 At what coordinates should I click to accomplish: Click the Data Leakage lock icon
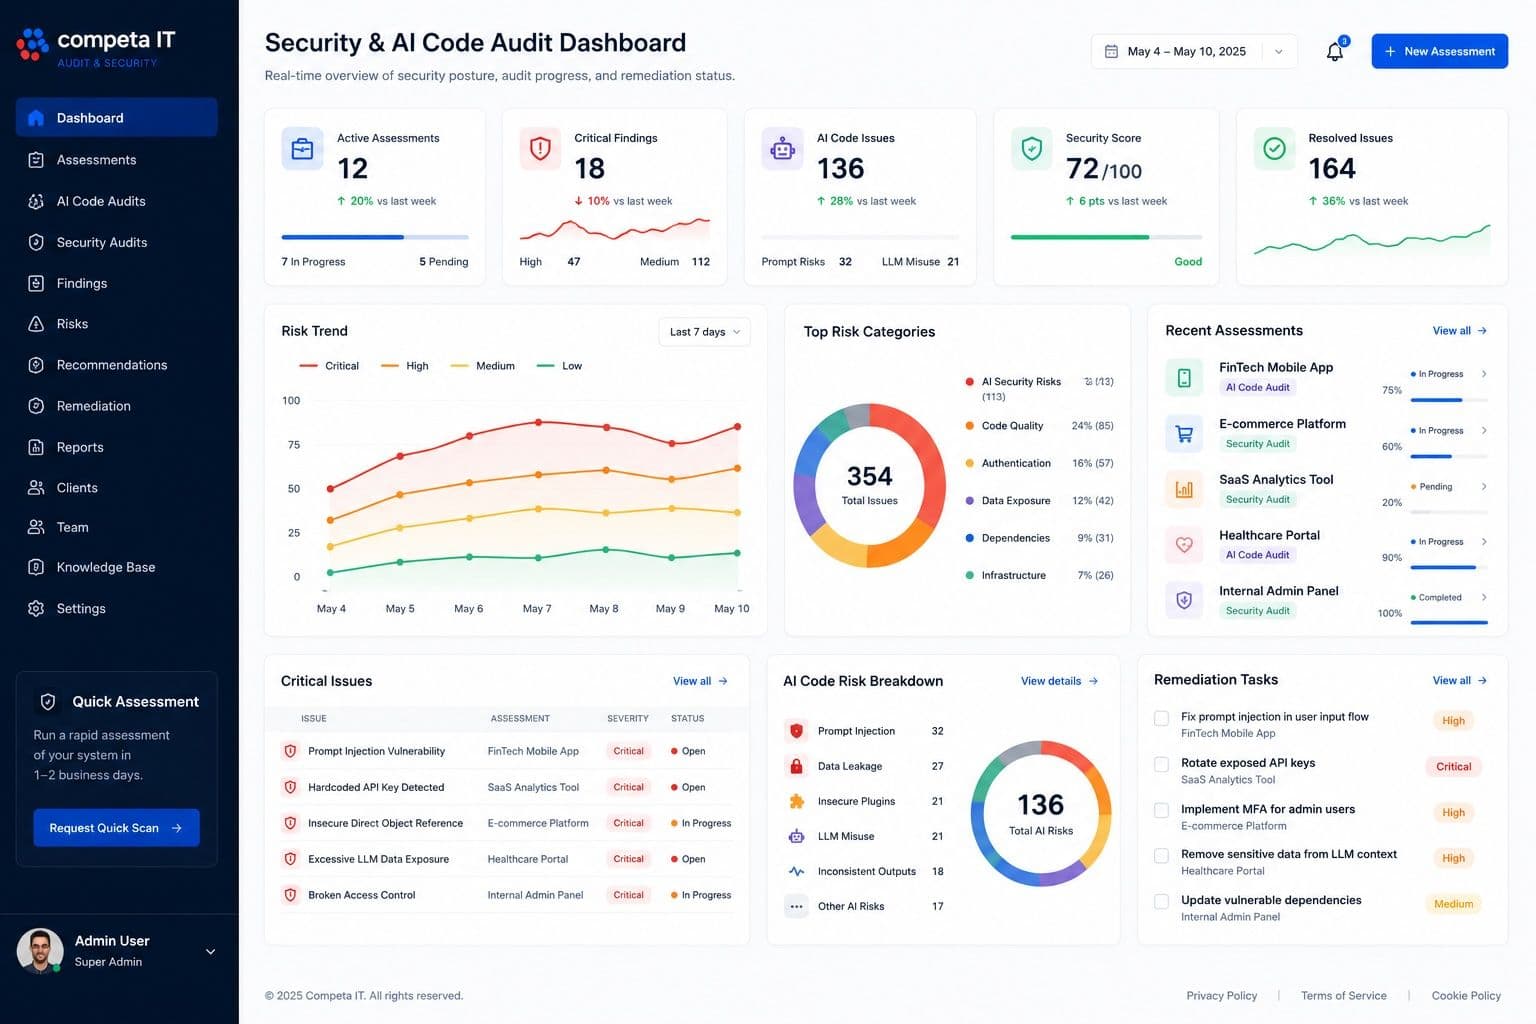pos(797,766)
